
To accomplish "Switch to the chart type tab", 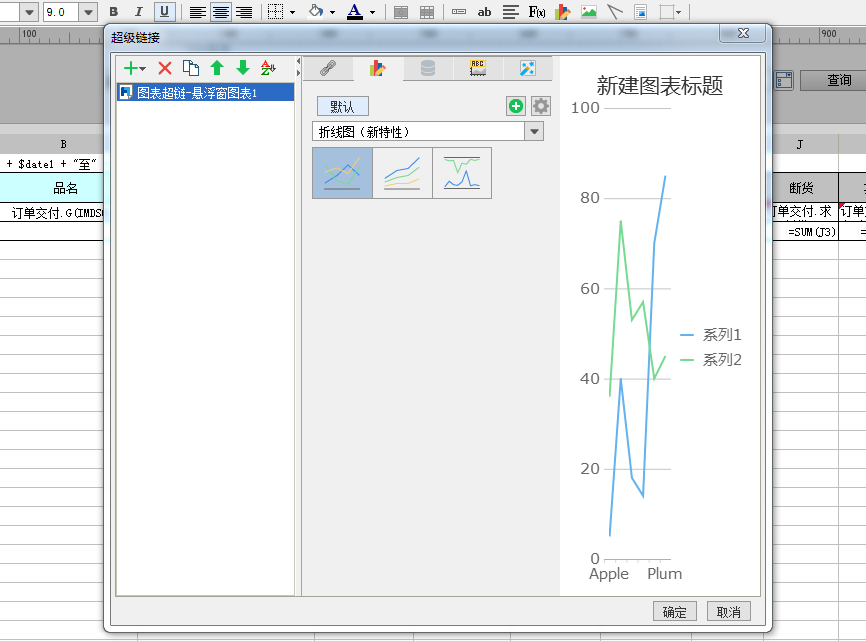I will (x=378, y=68).
